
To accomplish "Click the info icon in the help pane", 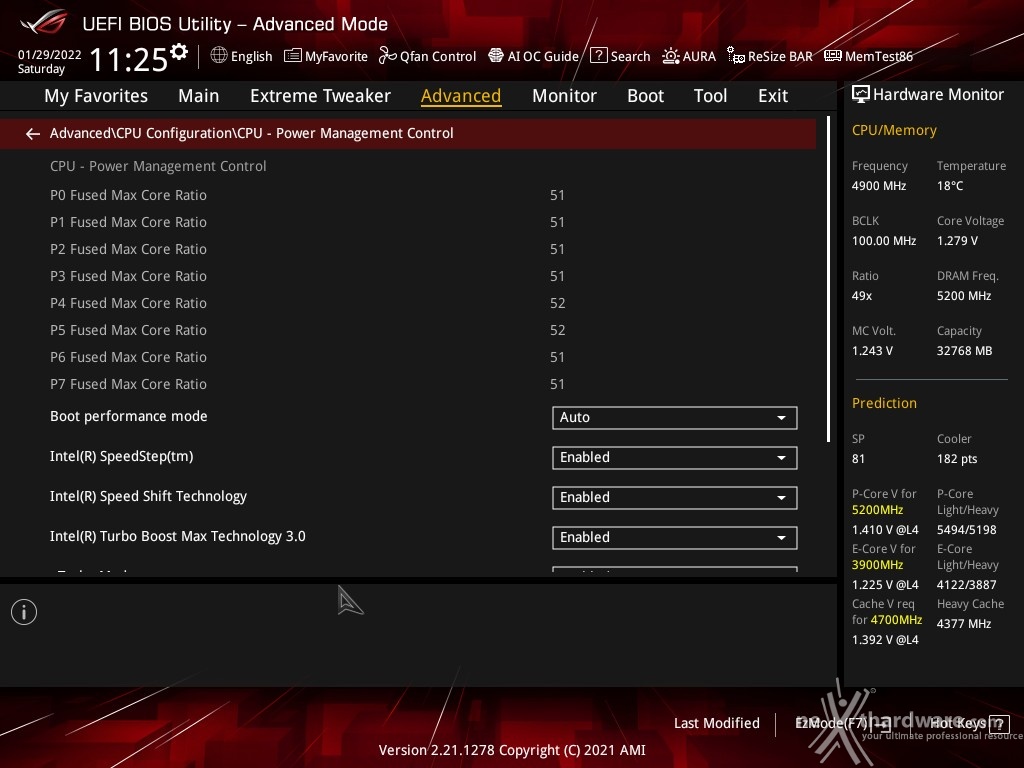I will coord(24,612).
